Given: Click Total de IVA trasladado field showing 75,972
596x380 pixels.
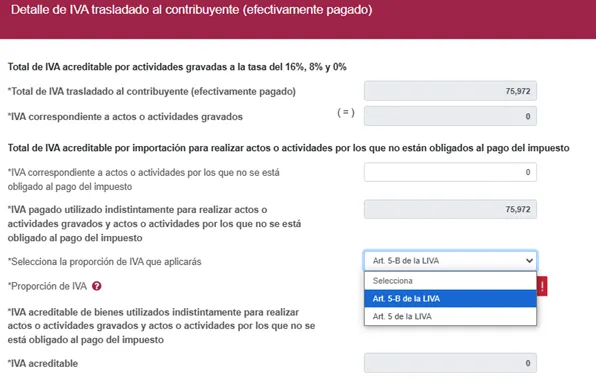Looking at the screenshot, I should pyautogui.click(x=450, y=91).
